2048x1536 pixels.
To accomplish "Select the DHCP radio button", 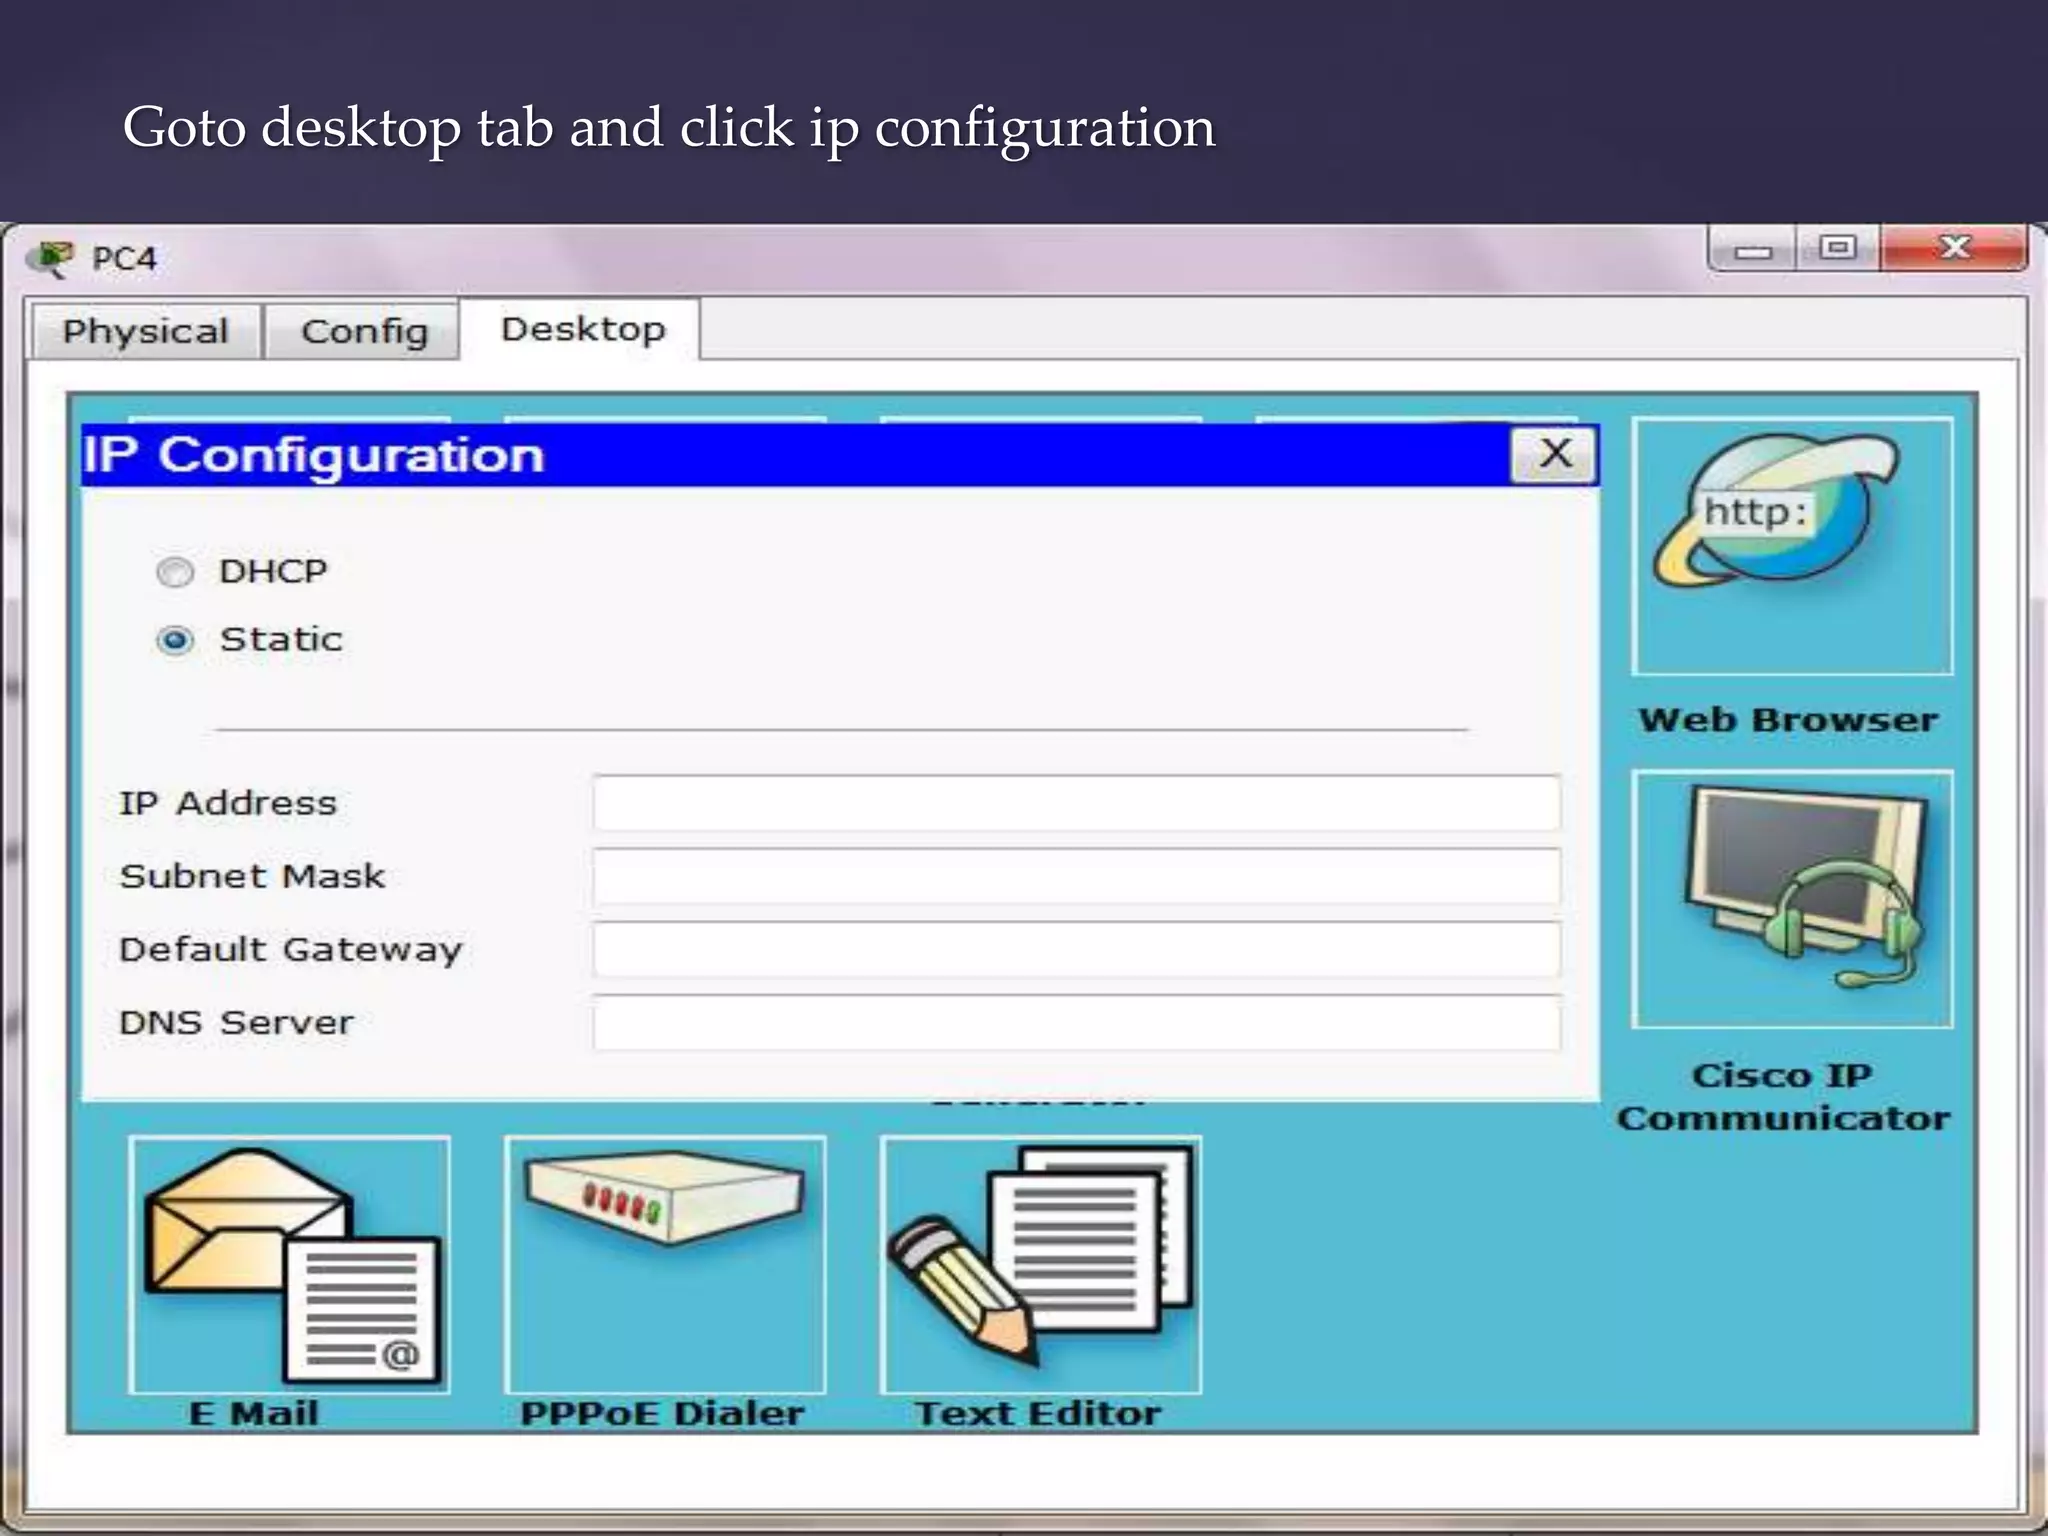I will coord(175,572).
